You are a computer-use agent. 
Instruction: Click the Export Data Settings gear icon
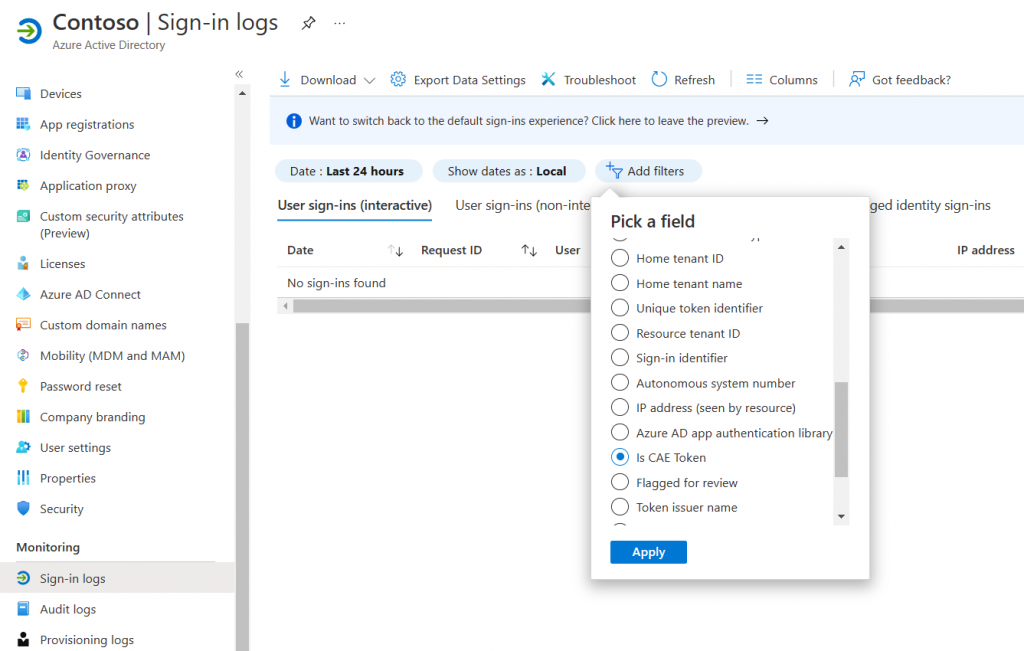pos(398,80)
